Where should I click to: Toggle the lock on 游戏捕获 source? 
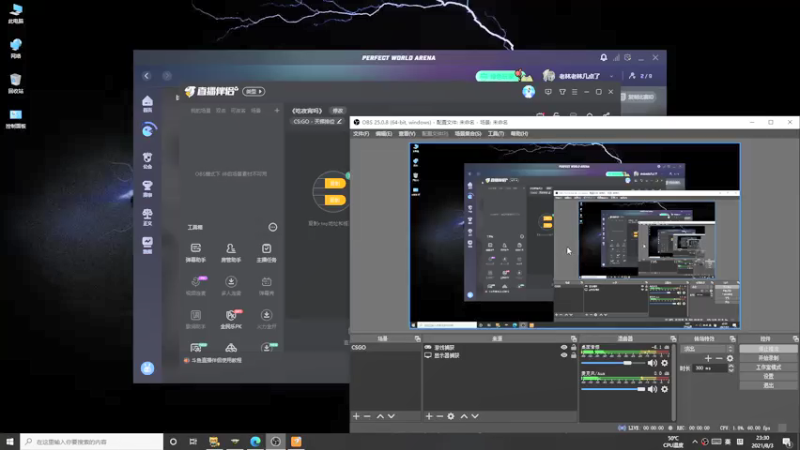tap(573, 347)
